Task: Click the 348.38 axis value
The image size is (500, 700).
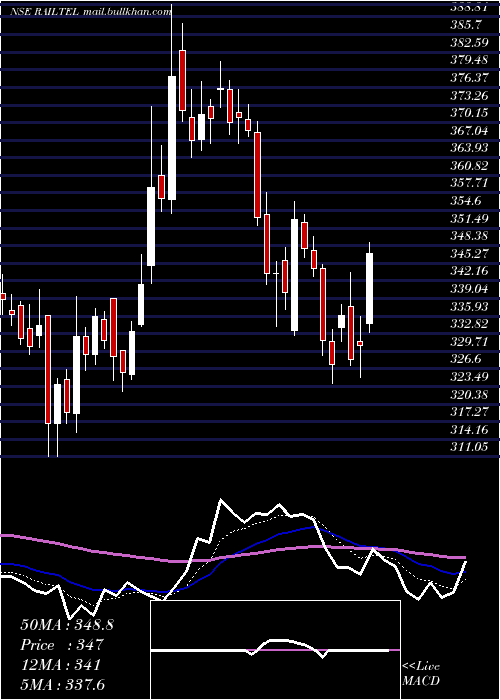Action: tap(469, 236)
